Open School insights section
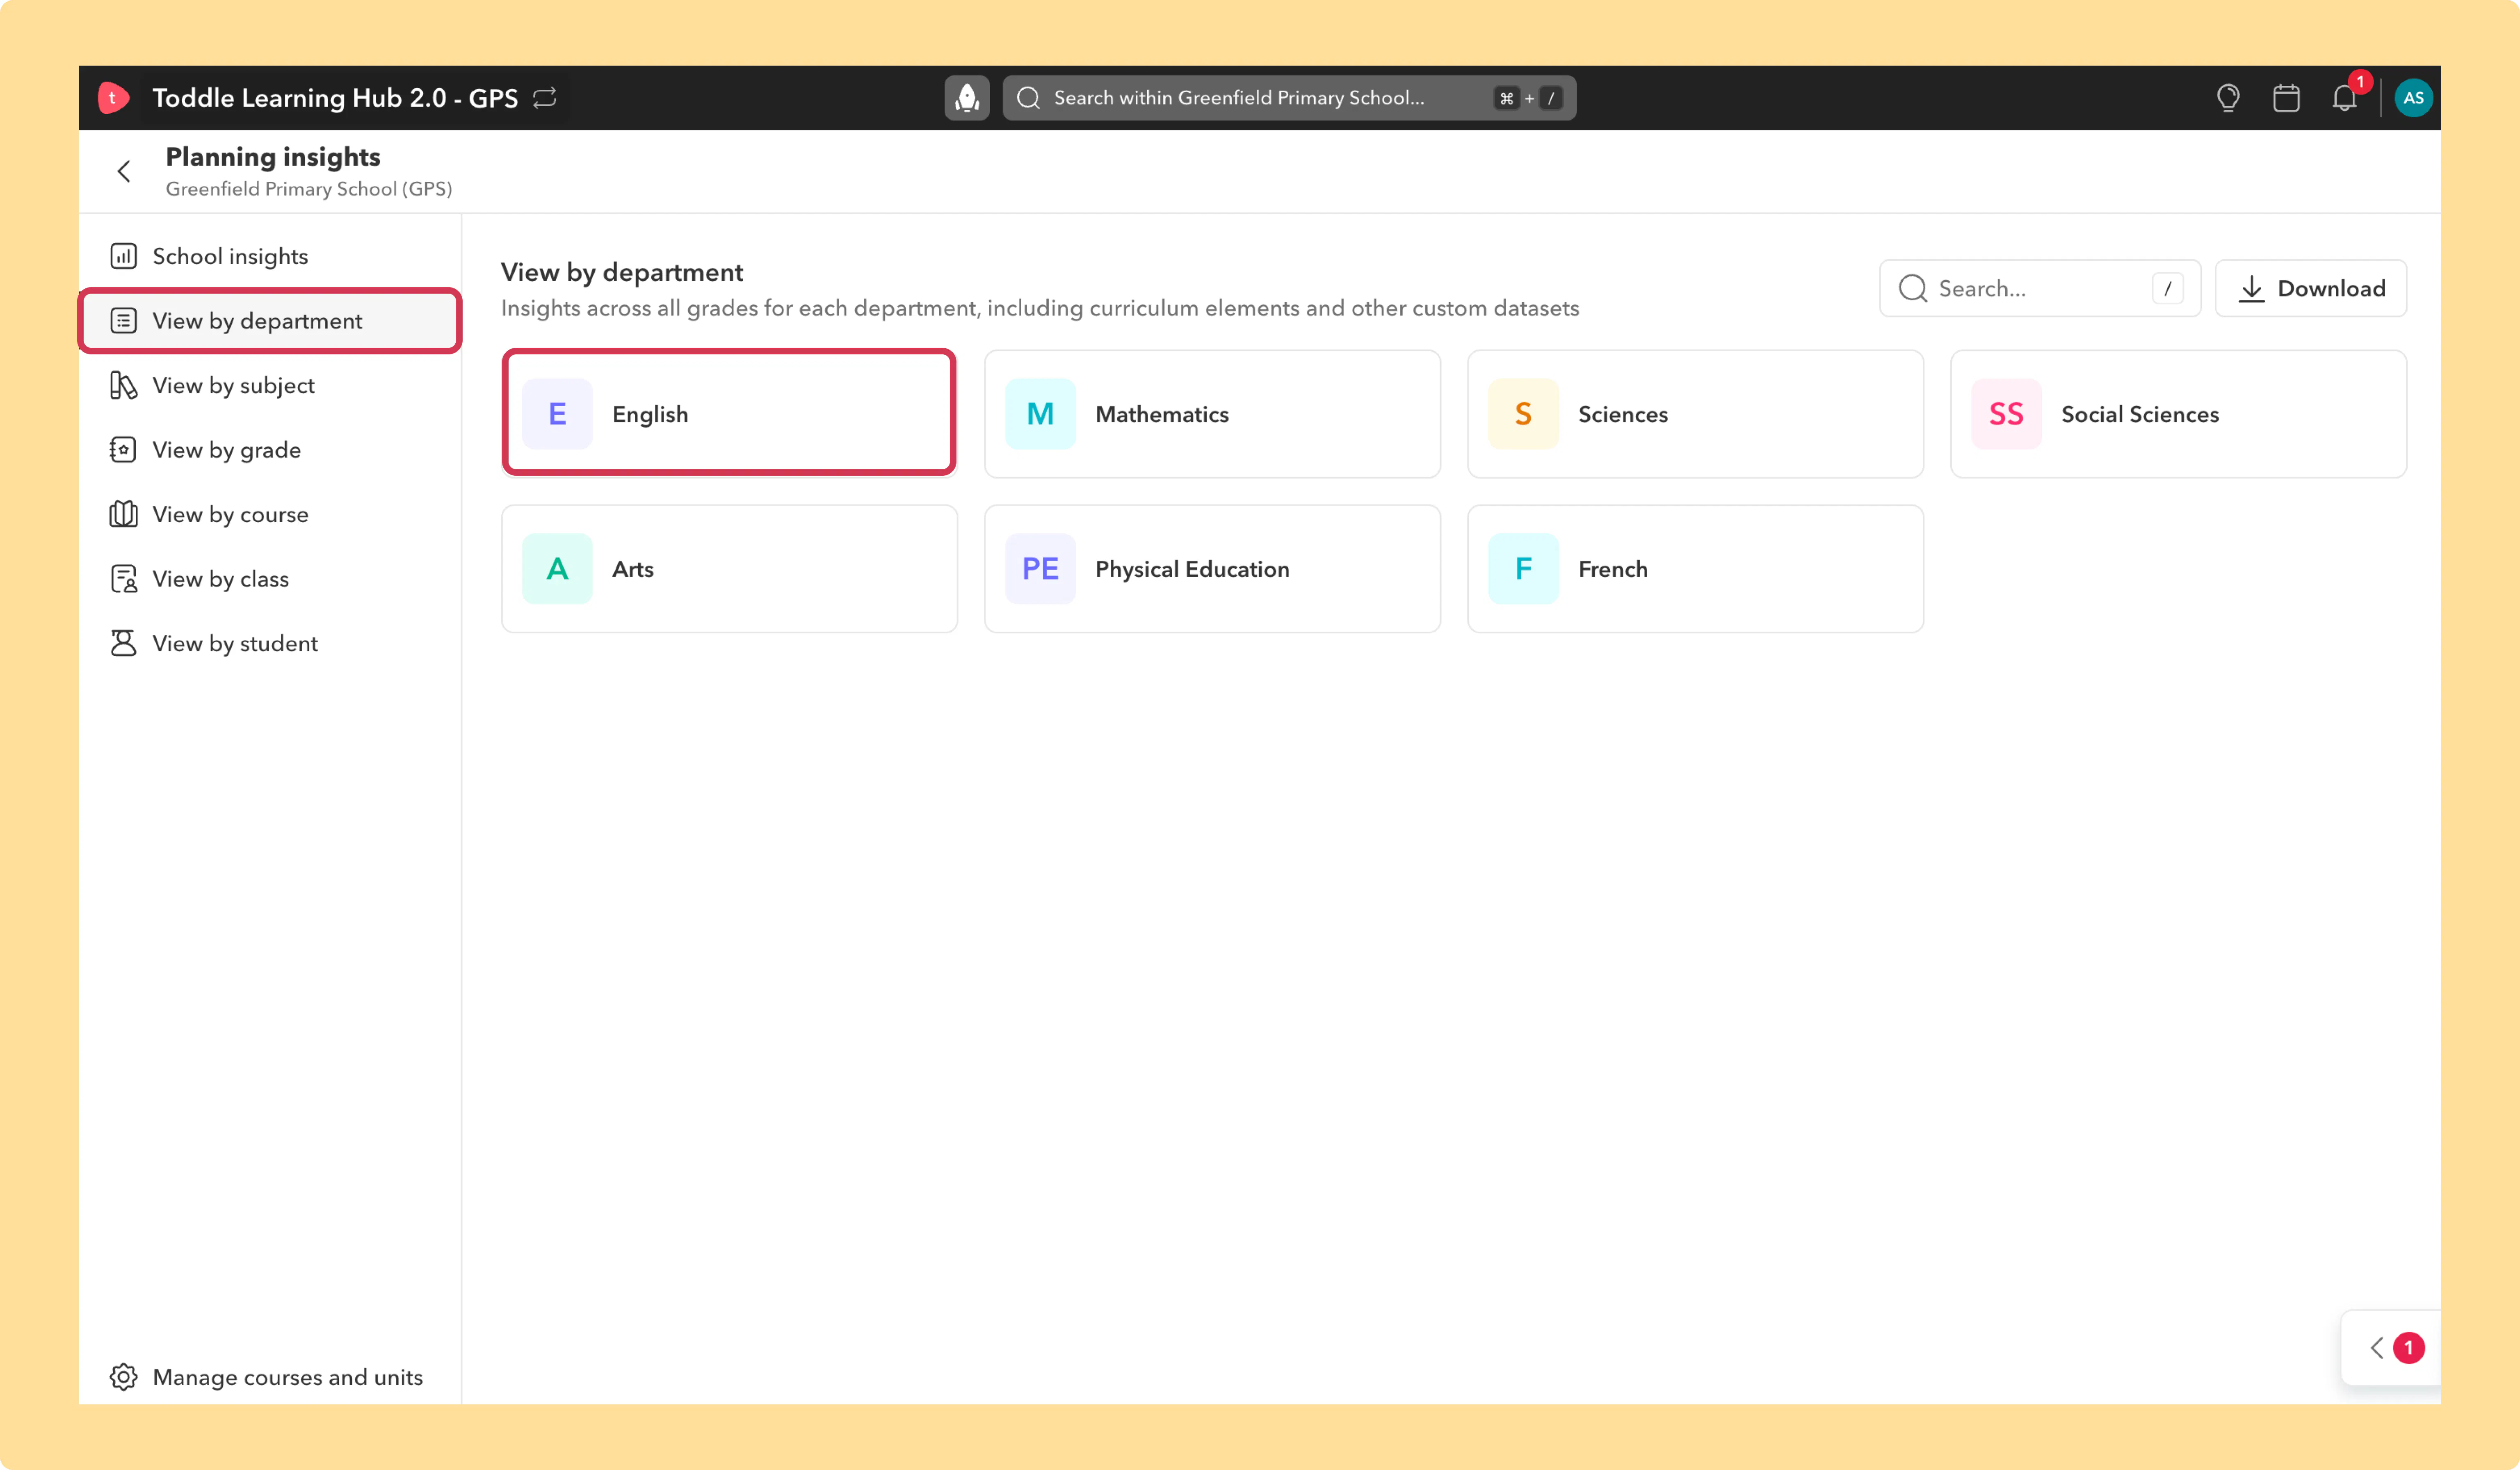The image size is (2520, 1470). [x=270, y=256]
